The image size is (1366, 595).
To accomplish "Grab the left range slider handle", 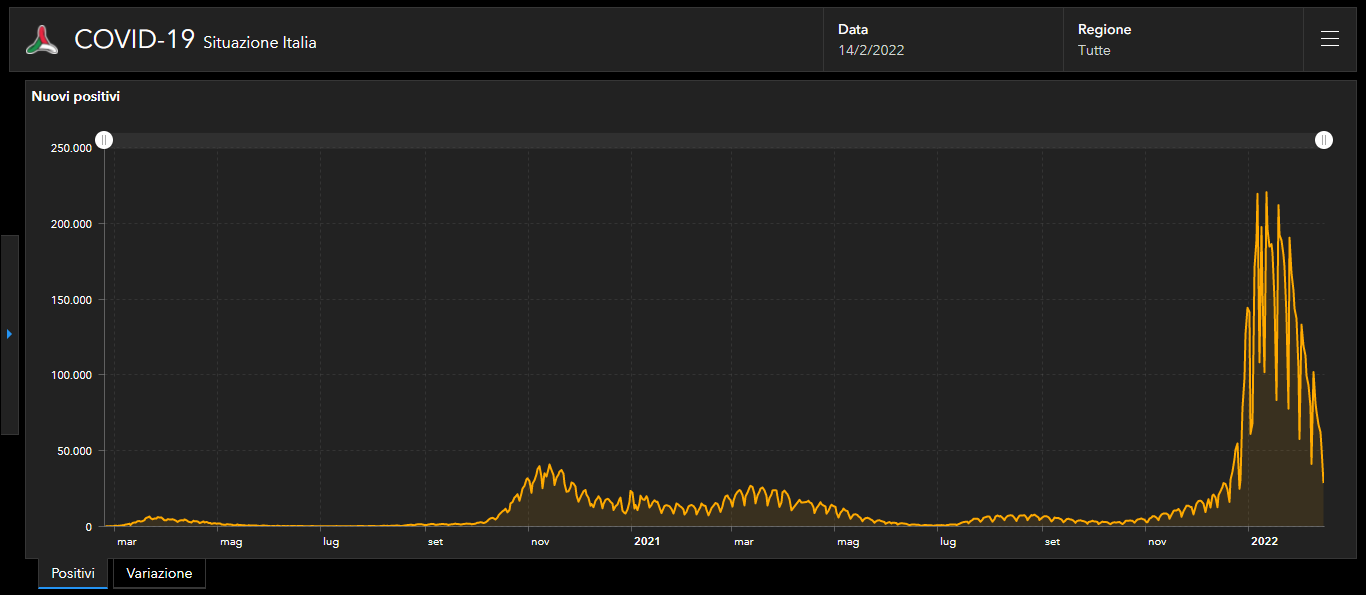I will pos(104,140).
